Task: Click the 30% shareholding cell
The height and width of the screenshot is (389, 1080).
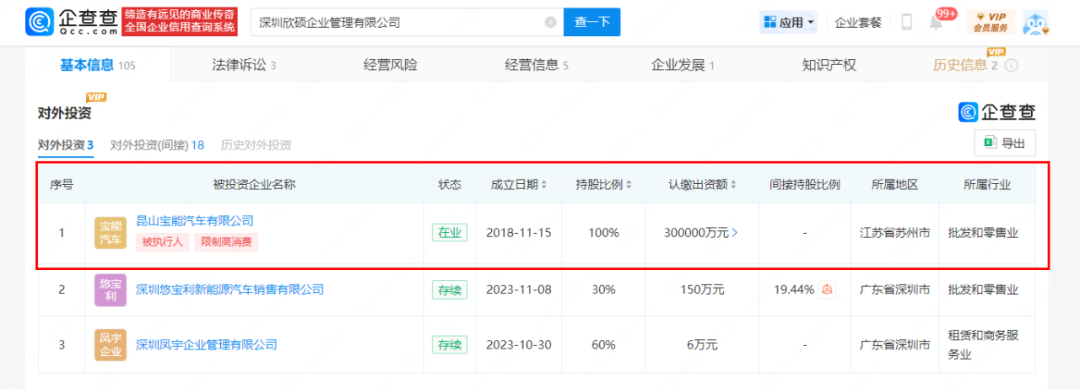Action: point(604,289)
